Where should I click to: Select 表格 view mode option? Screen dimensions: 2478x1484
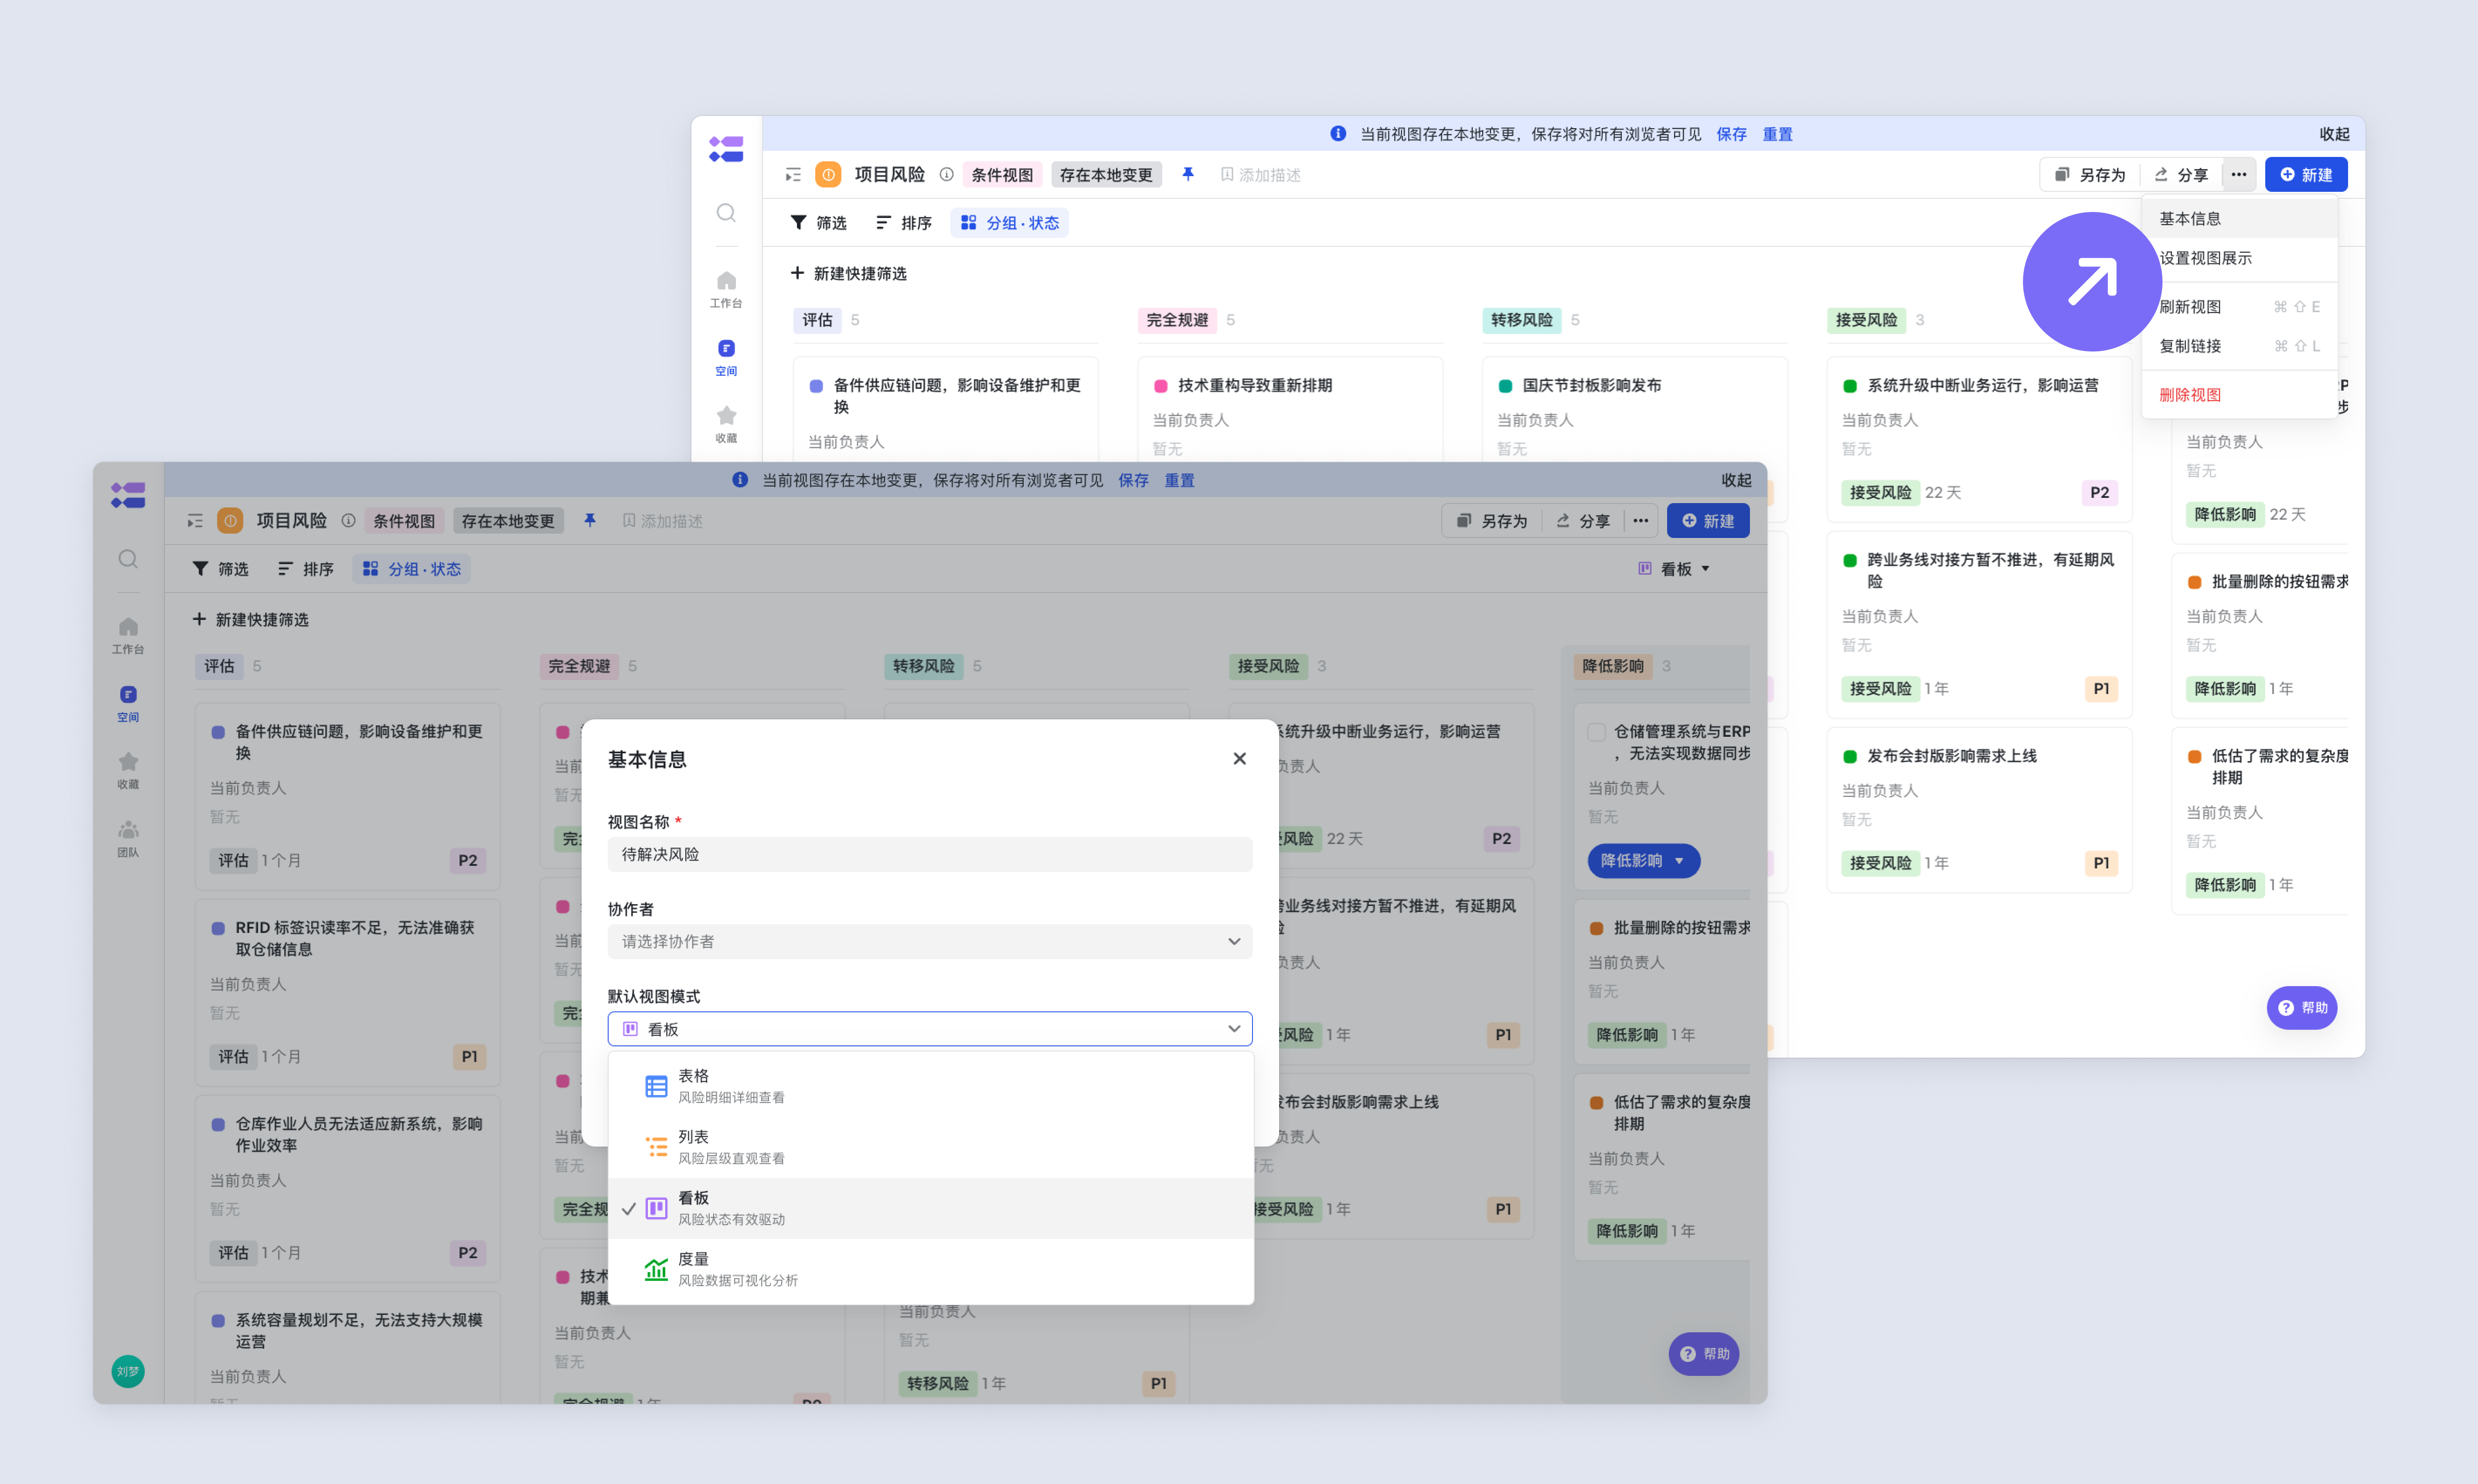[930, 1086]
